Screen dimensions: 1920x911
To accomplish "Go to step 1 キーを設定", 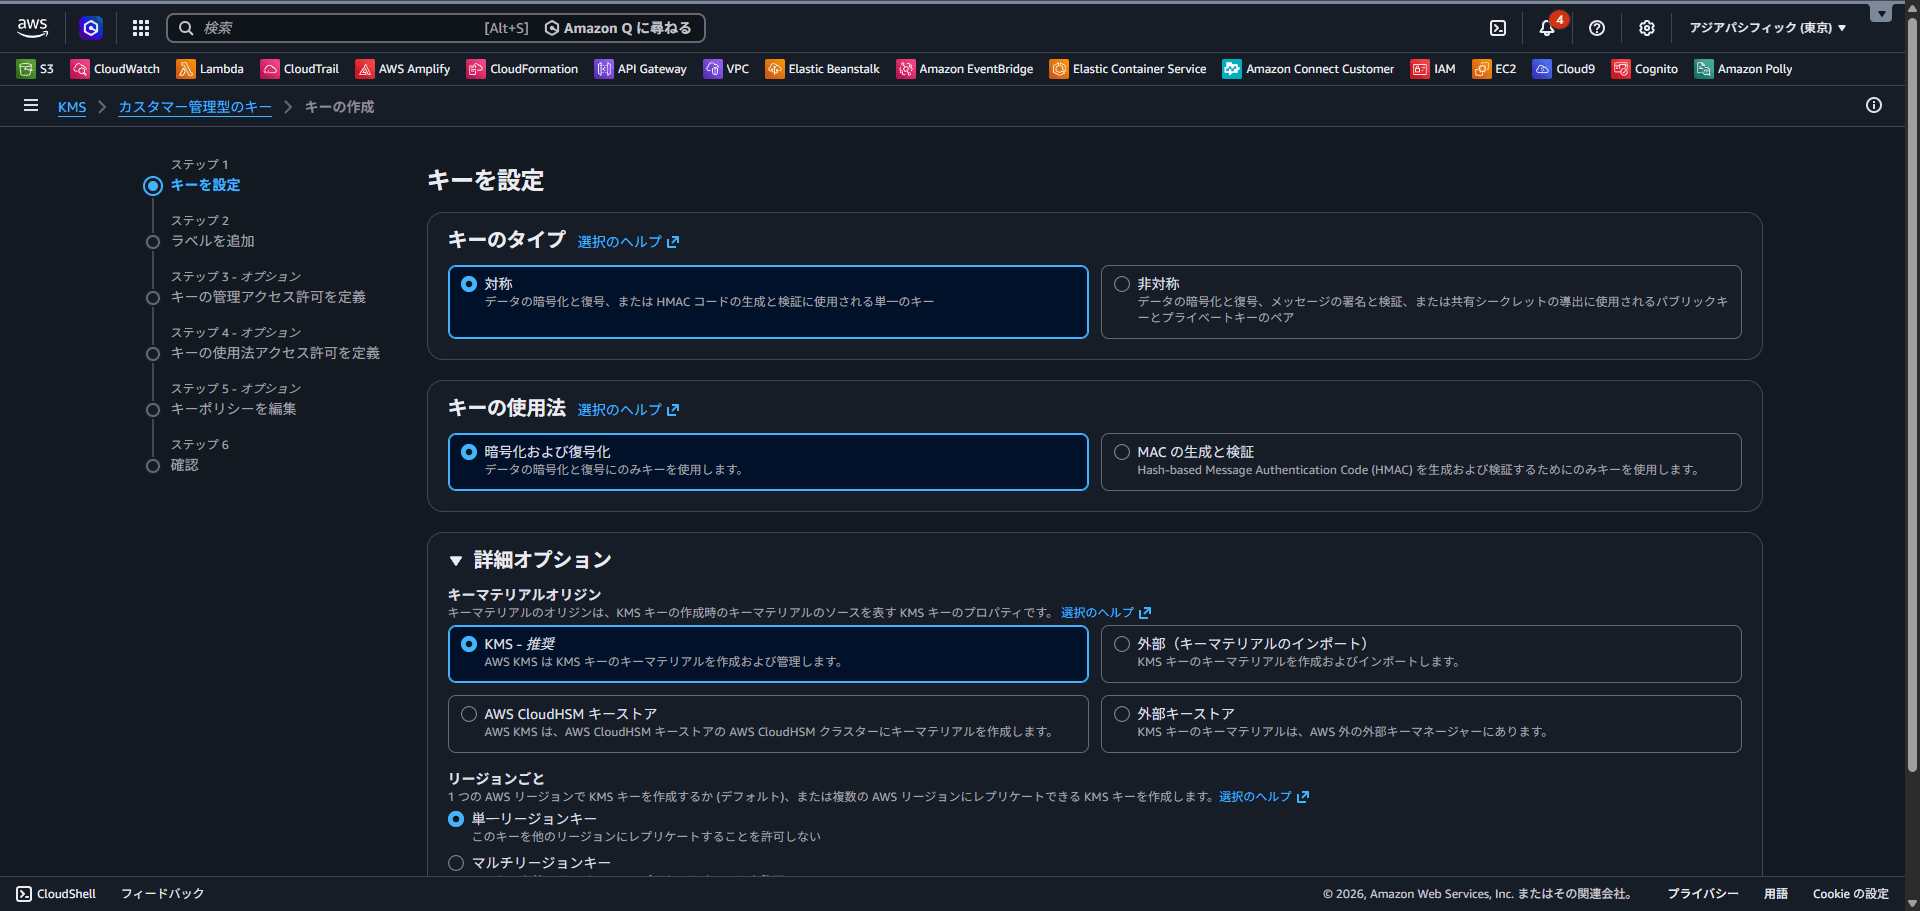I will pyautogui.click(x=205, y=185).
